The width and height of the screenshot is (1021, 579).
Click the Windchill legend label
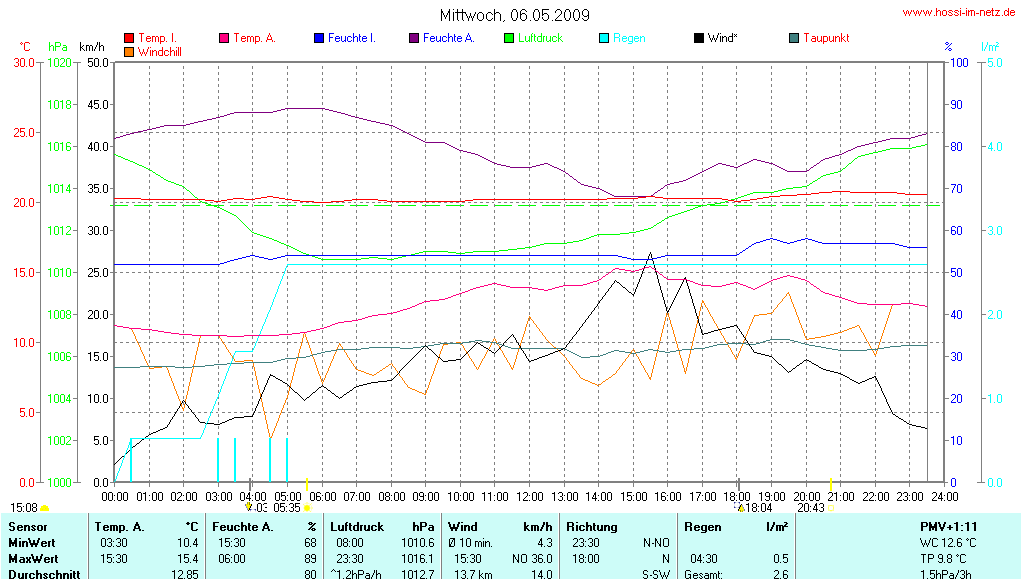coord(160,51)
